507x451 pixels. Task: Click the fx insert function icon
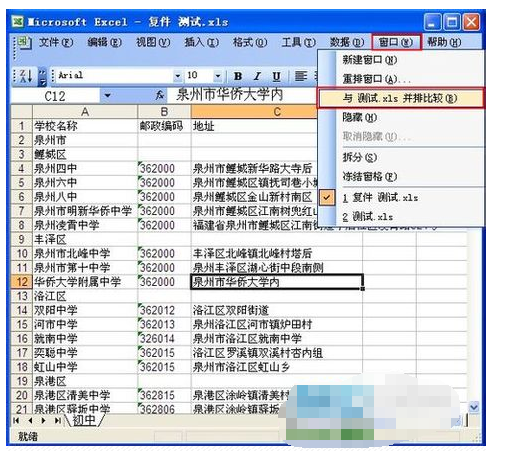tap(160, 95)
